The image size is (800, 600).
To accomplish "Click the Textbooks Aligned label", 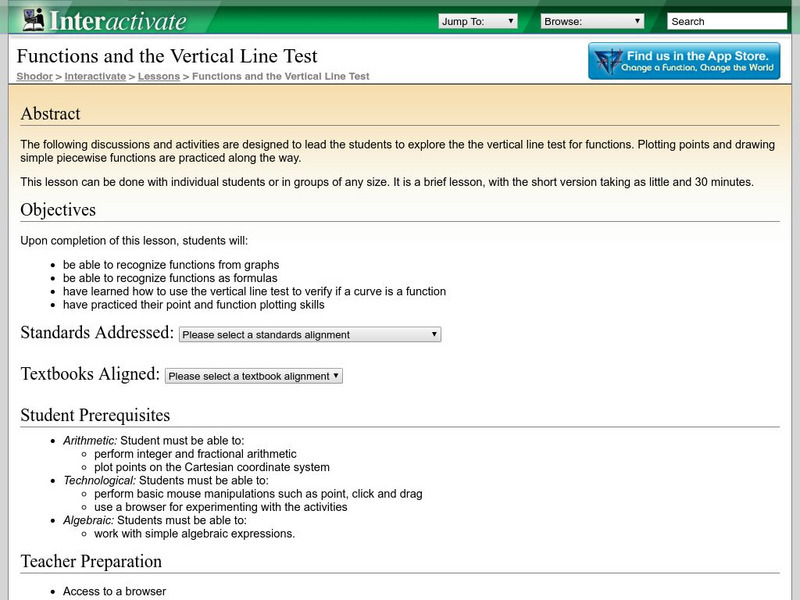I will tap(90, 374).
